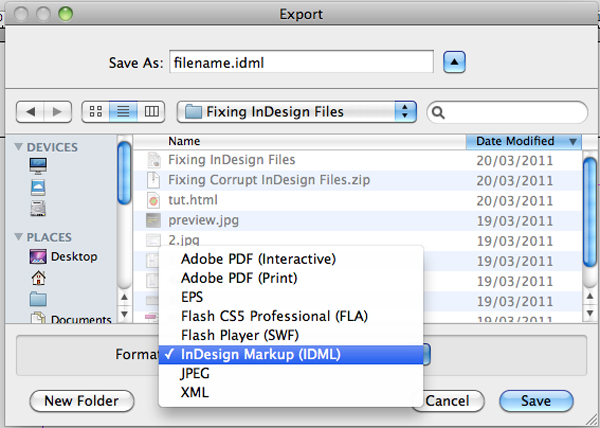Select the Fixing Corrupt InDesign Files.zip row

357,180
